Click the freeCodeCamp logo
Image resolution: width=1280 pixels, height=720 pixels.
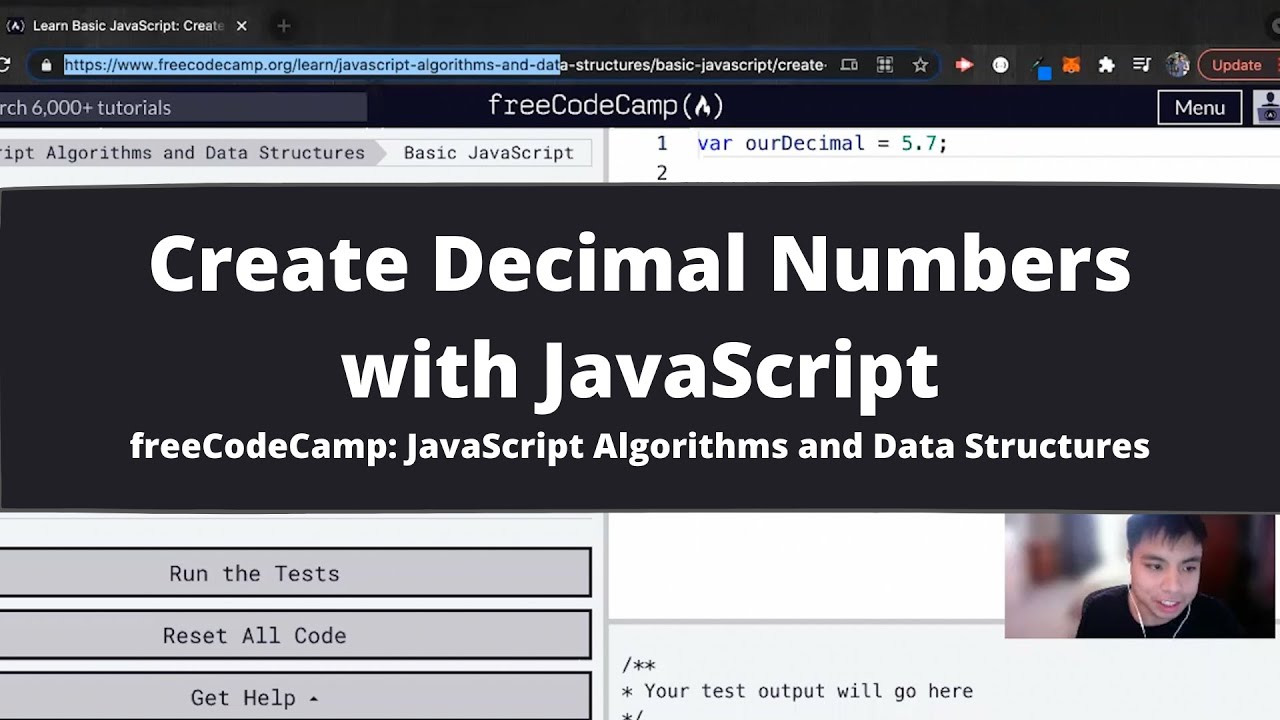click(x=605, y=106)
